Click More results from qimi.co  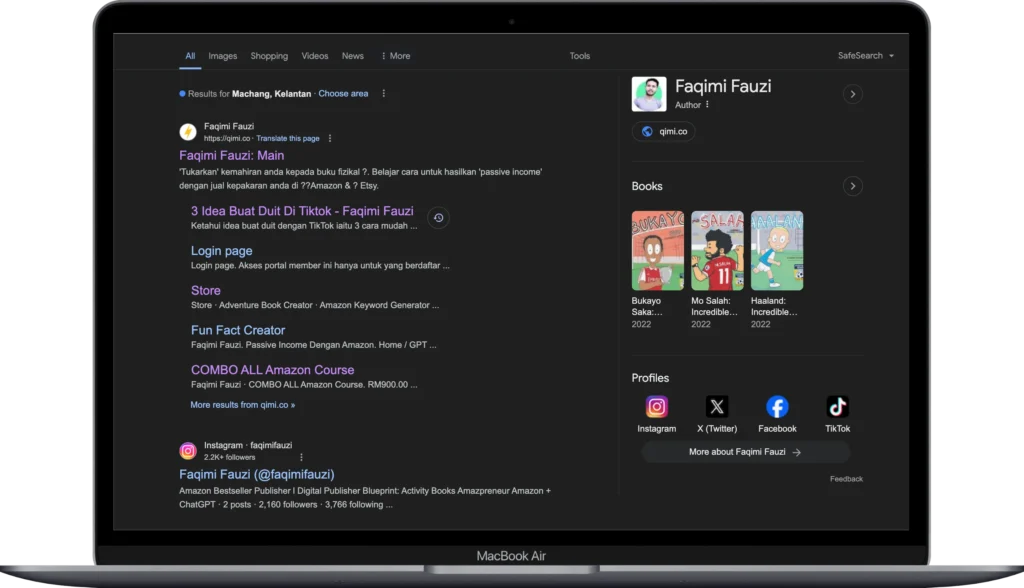pos(243,405)
